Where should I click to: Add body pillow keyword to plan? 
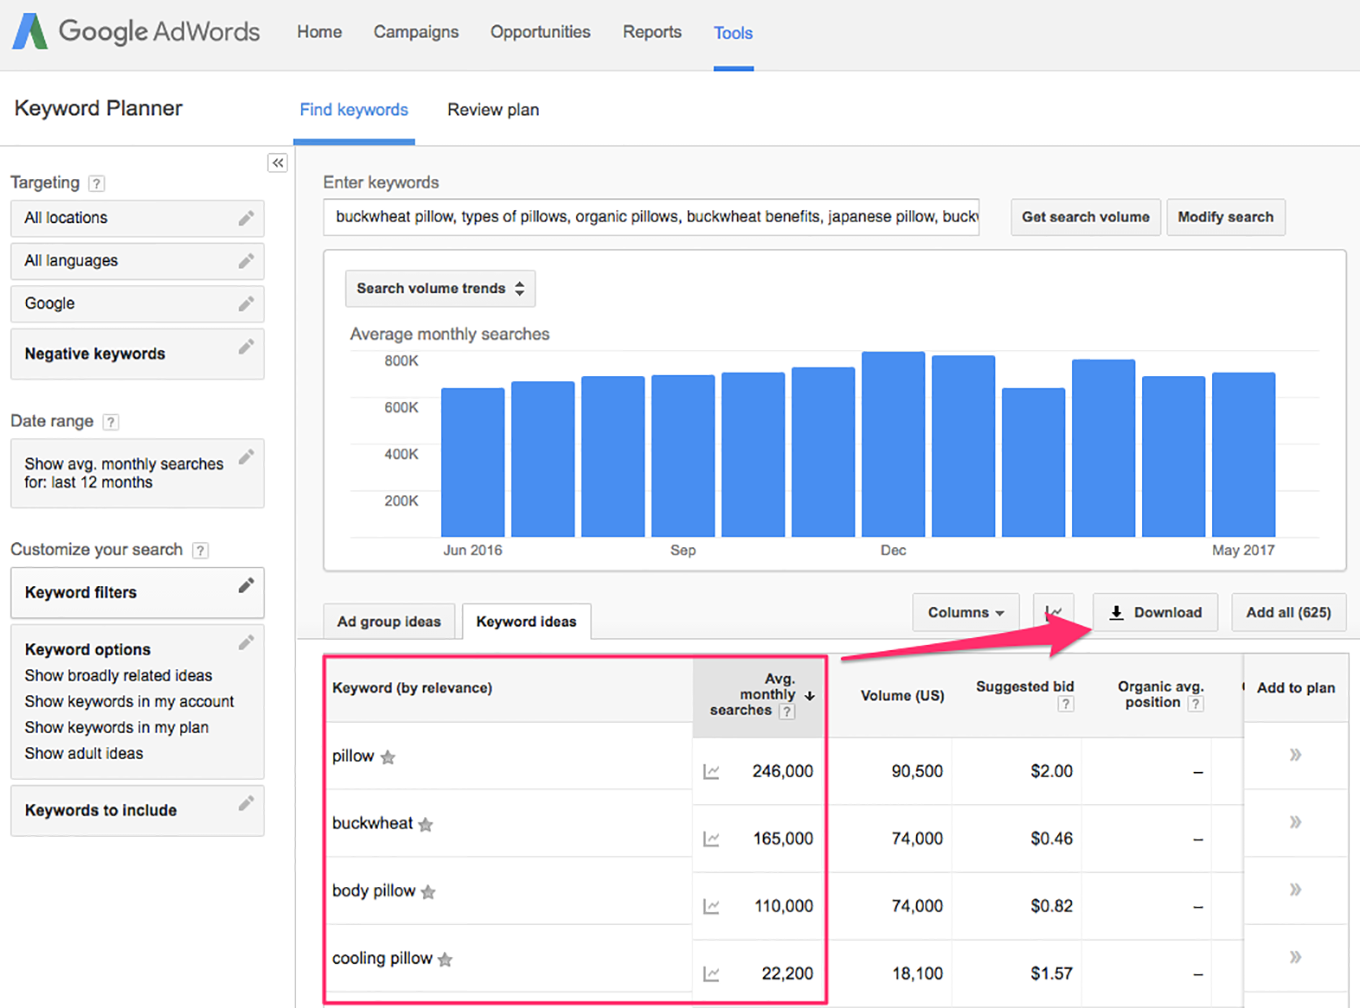(x=1295, y=890)
